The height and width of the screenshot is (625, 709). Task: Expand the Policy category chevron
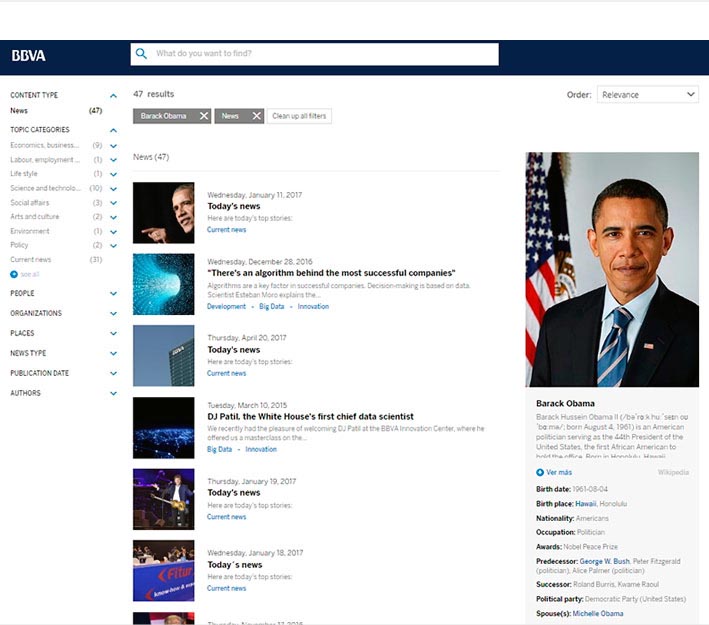113,246
